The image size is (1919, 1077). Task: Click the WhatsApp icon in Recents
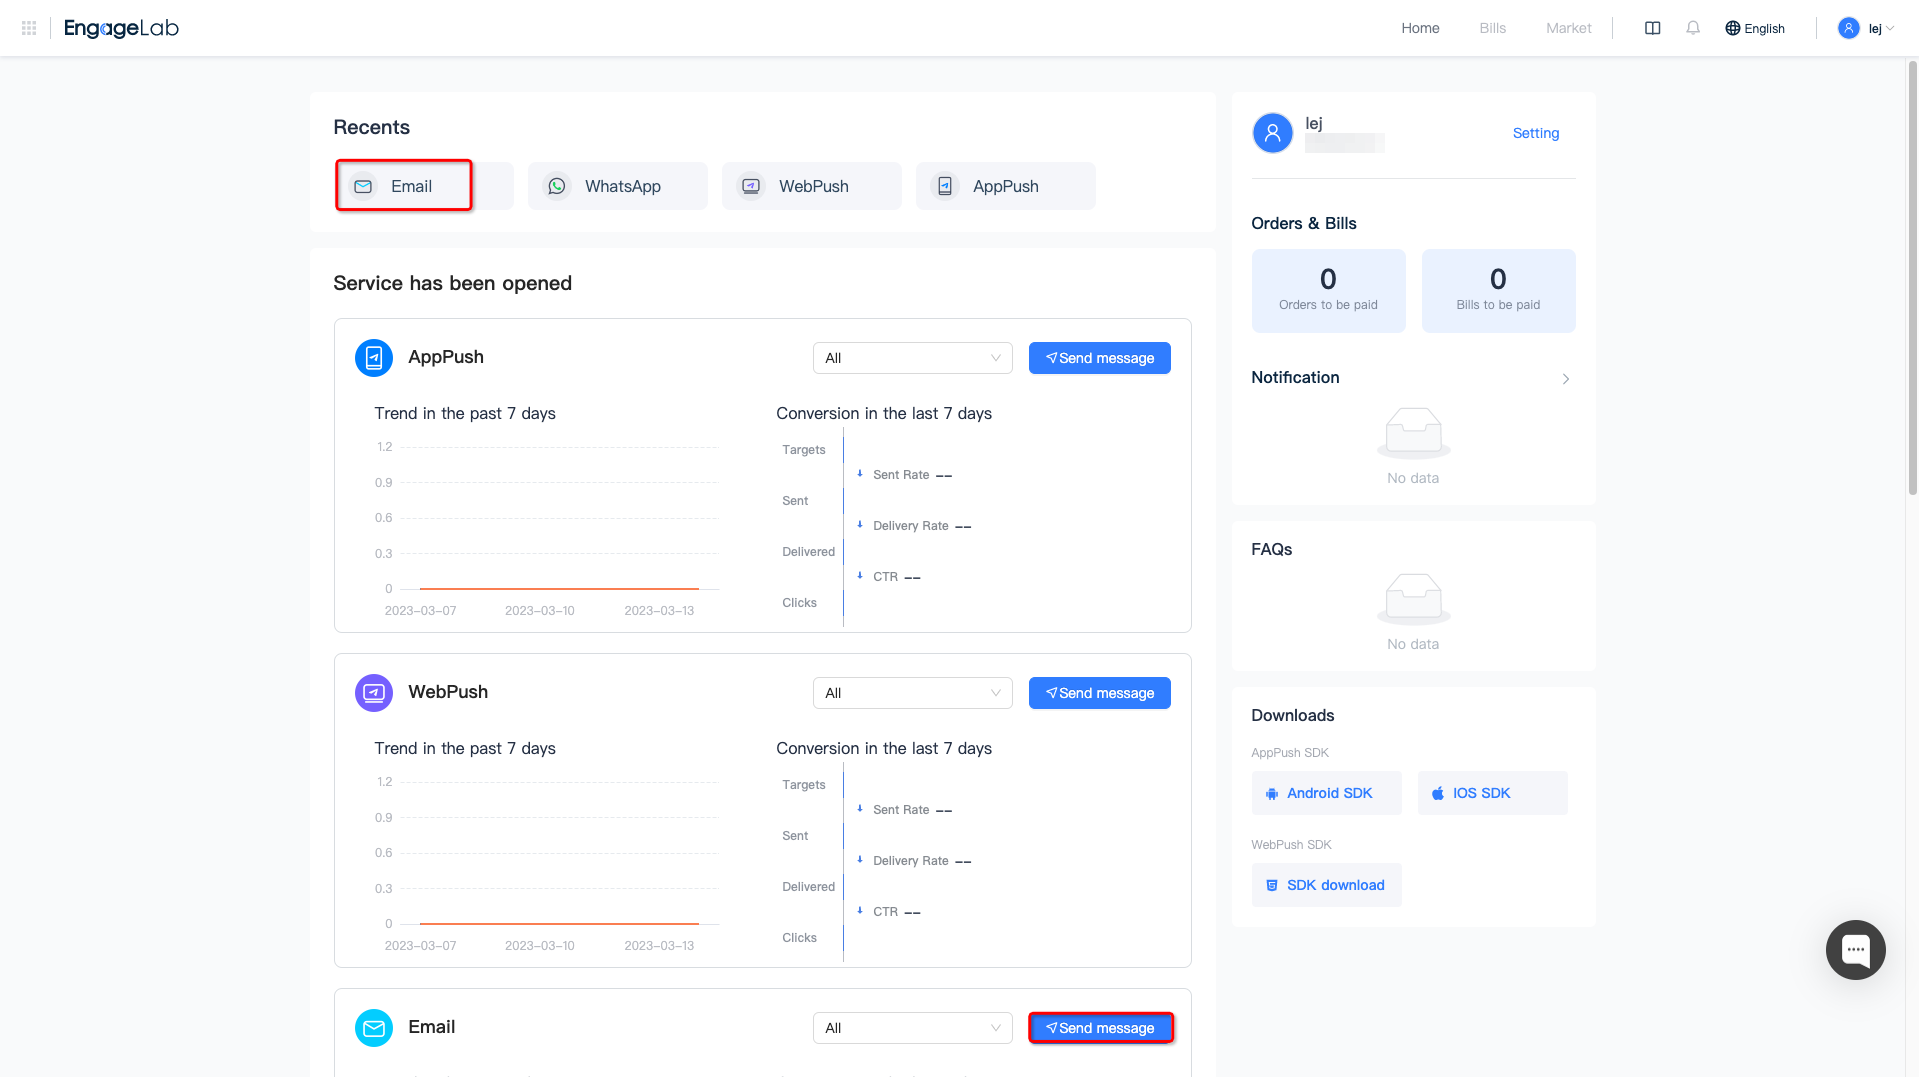[557, 186]
